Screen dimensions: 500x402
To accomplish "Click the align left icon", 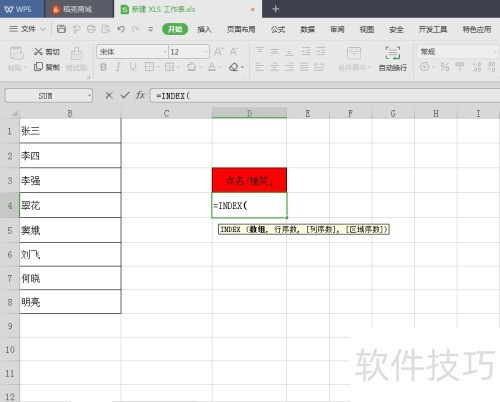I will point(260,67).
